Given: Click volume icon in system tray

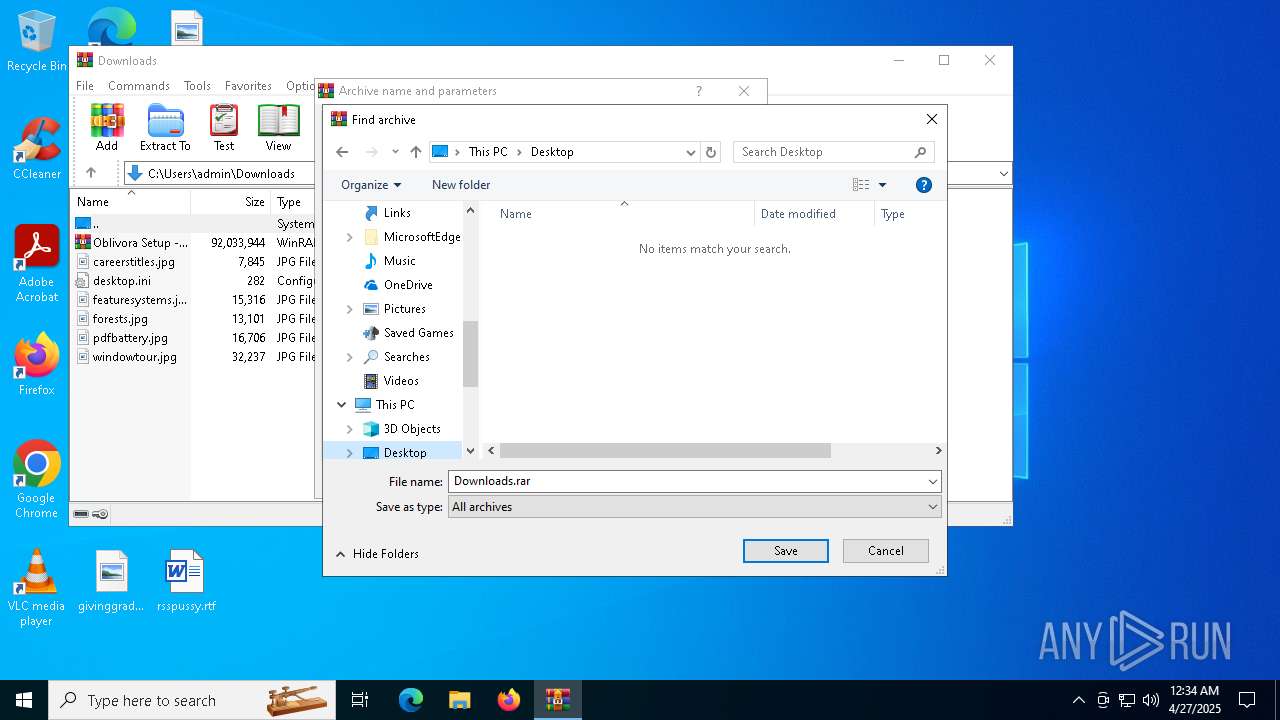Looking at the screenshot, I should [x=1151, y=700].
